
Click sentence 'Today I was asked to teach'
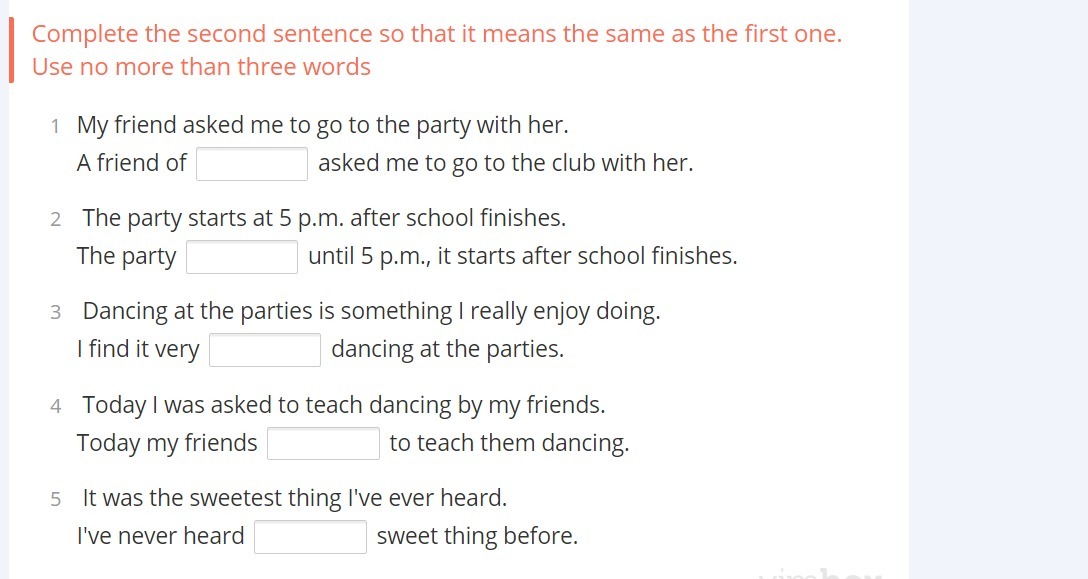[x=344, y=406]
